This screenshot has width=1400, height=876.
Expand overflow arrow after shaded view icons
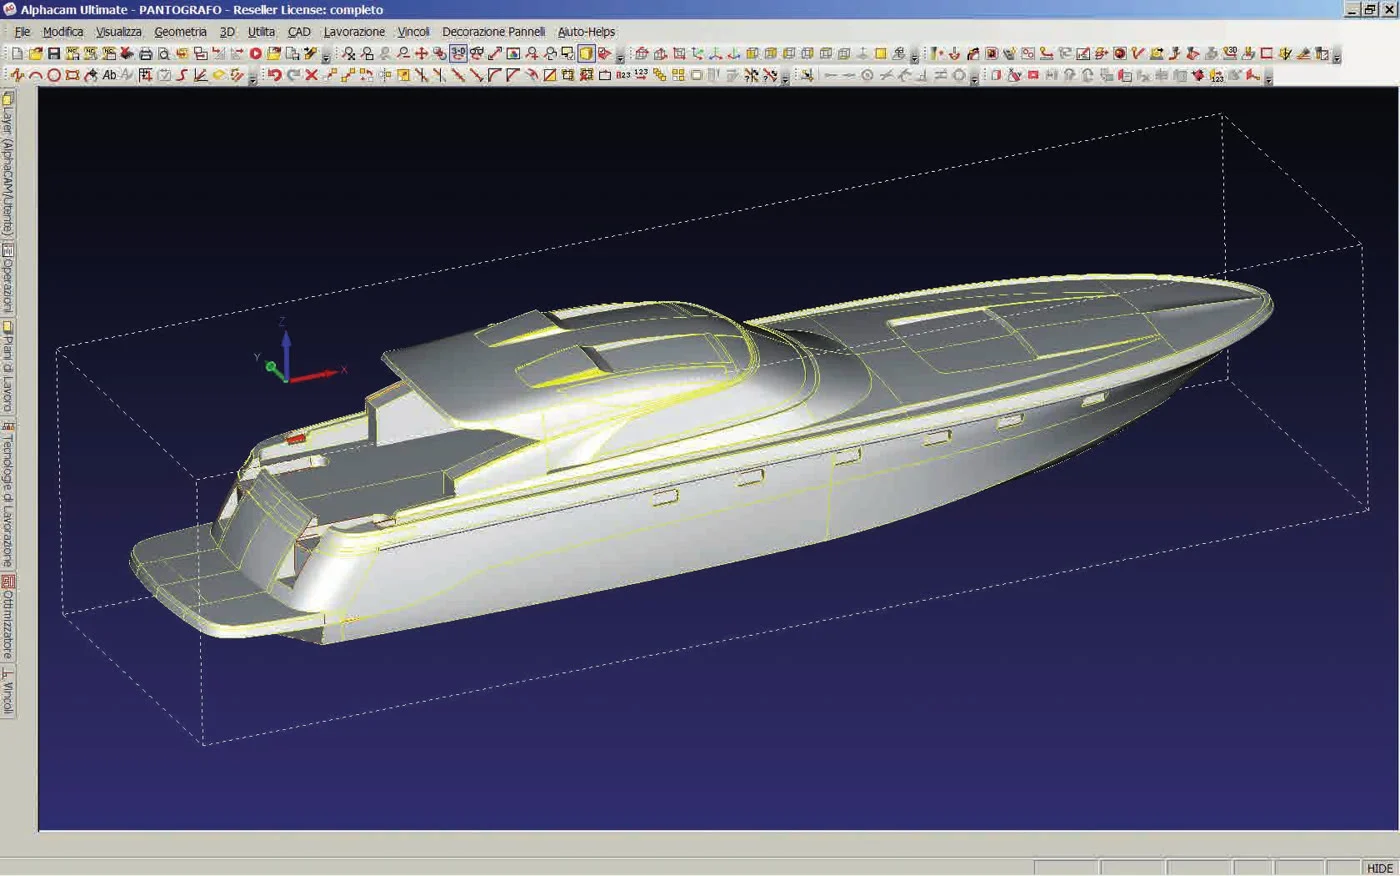[620, 56]
